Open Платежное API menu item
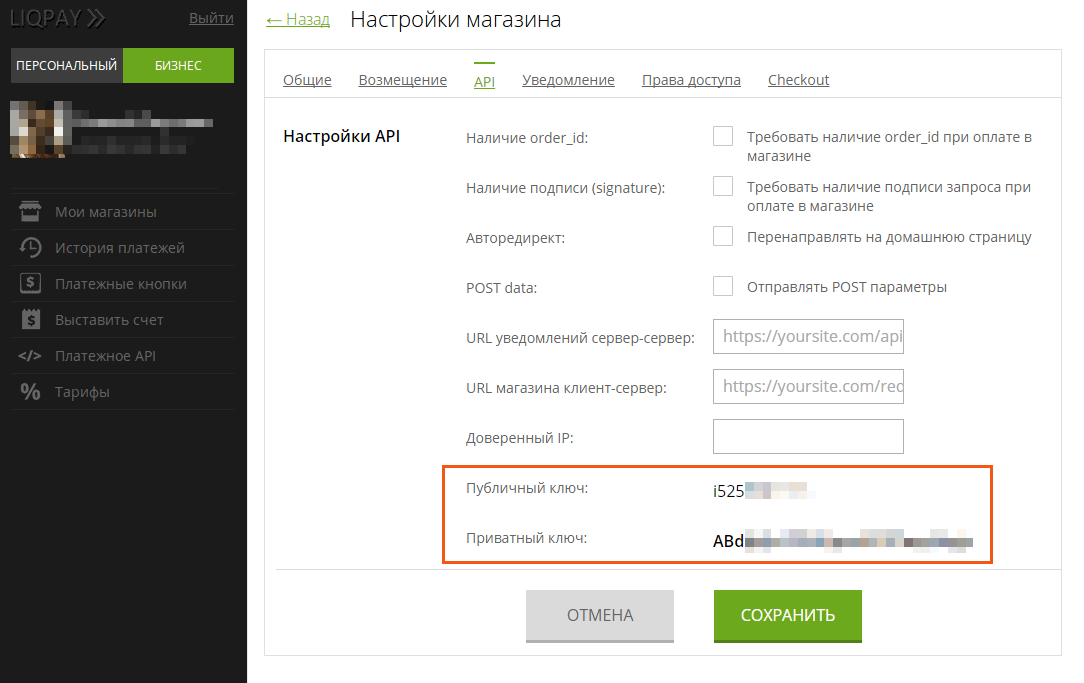The height and width of the screenshot is (683, 1084). point(122,356)
